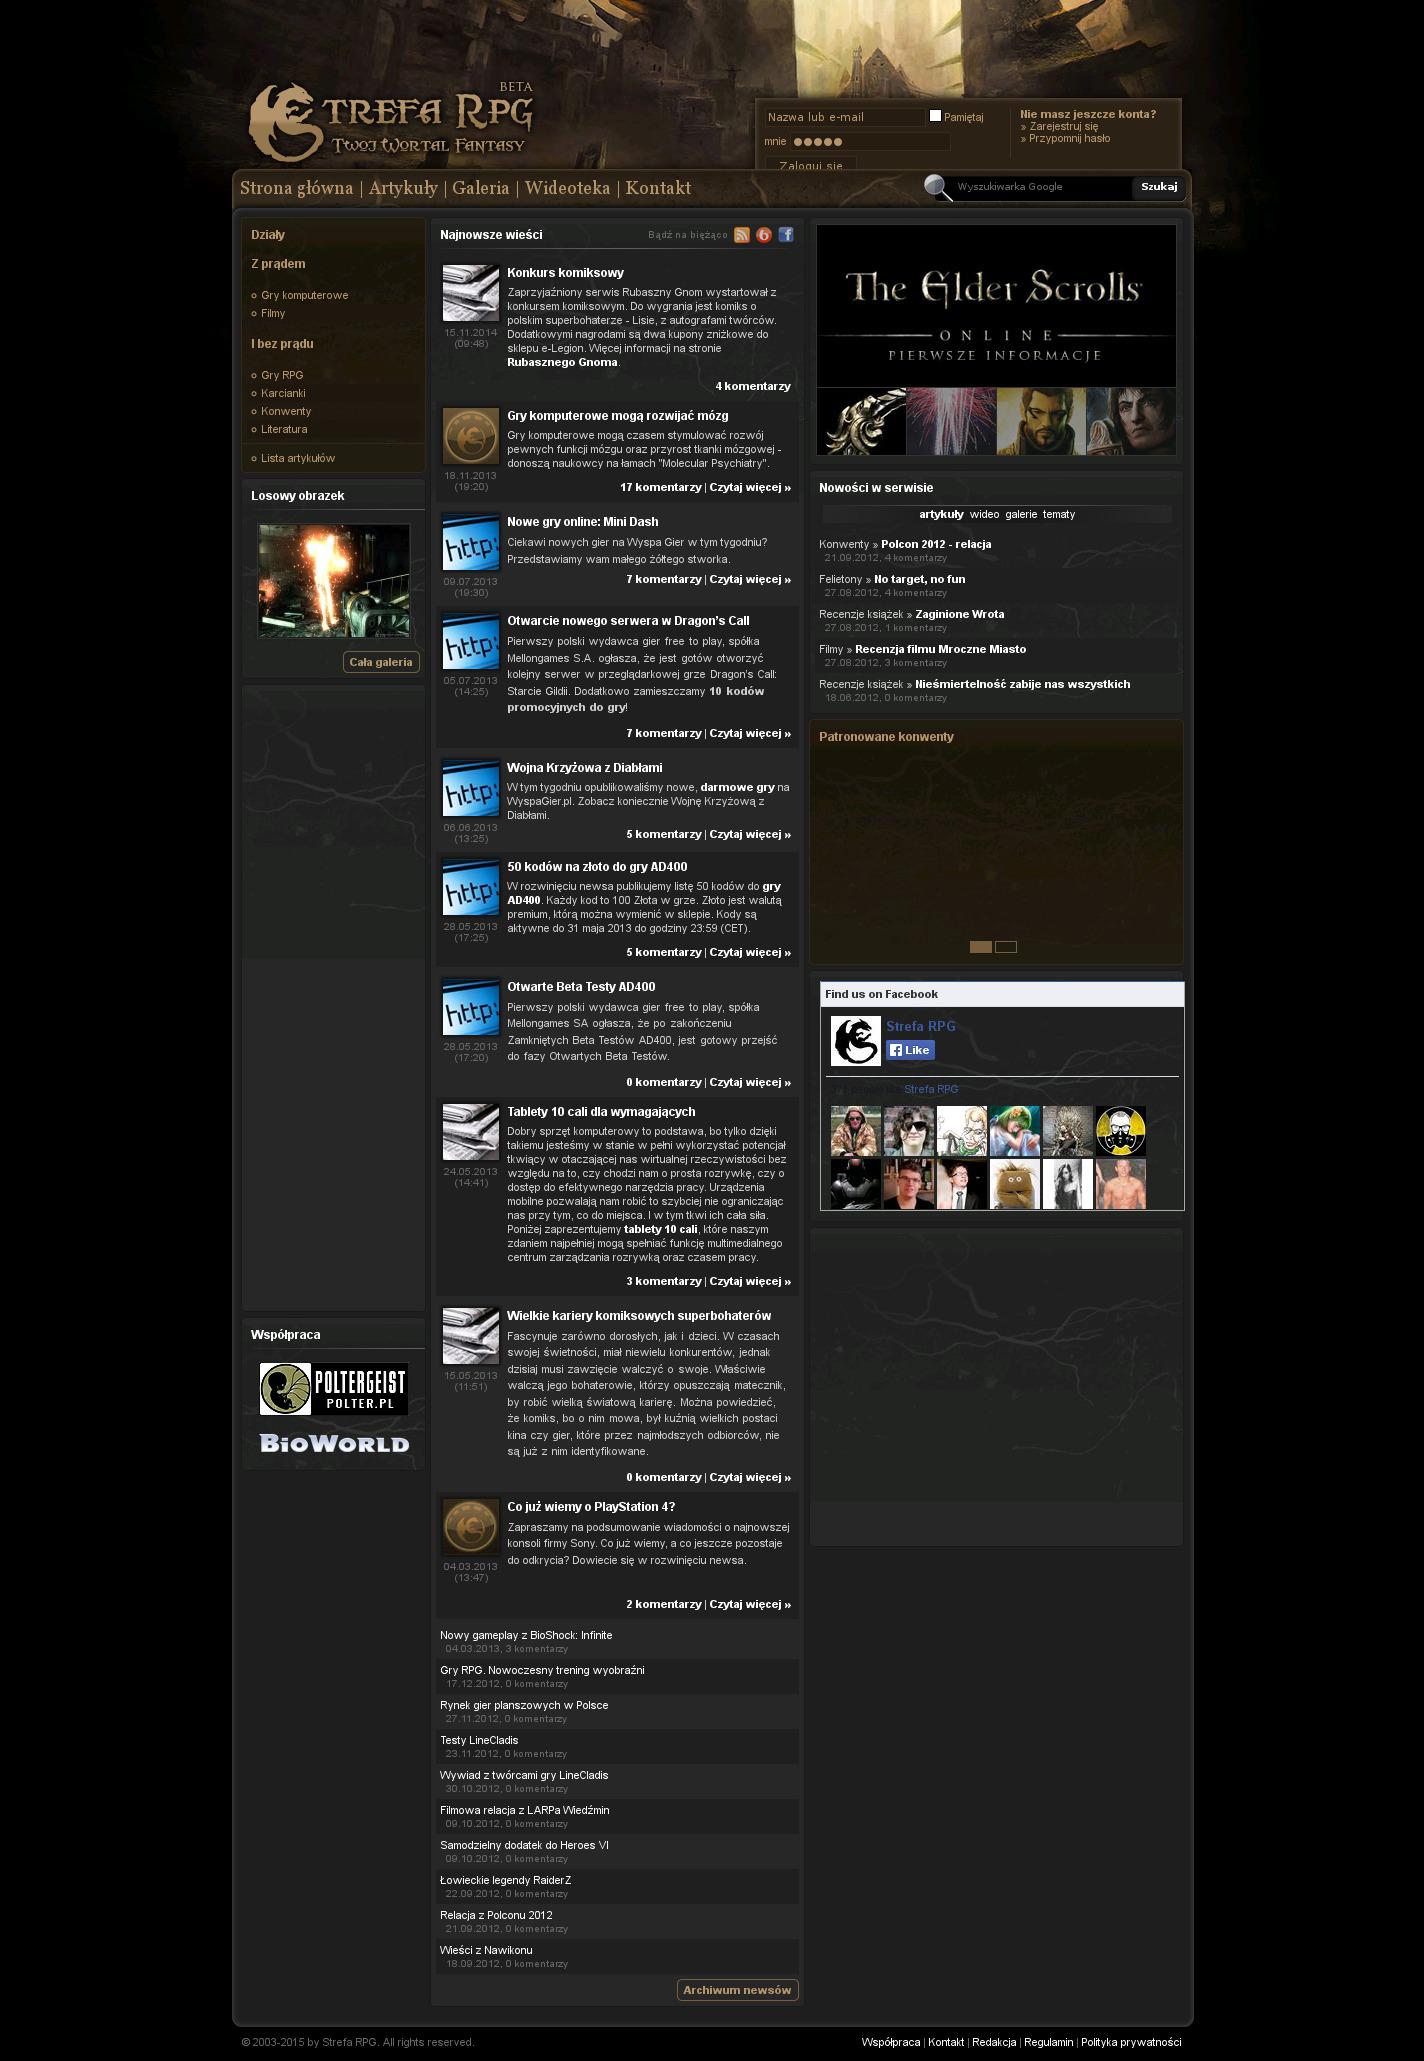Click Strefa RPG Facebook page avatar

pyautogui.click(x=855, y=1041)
